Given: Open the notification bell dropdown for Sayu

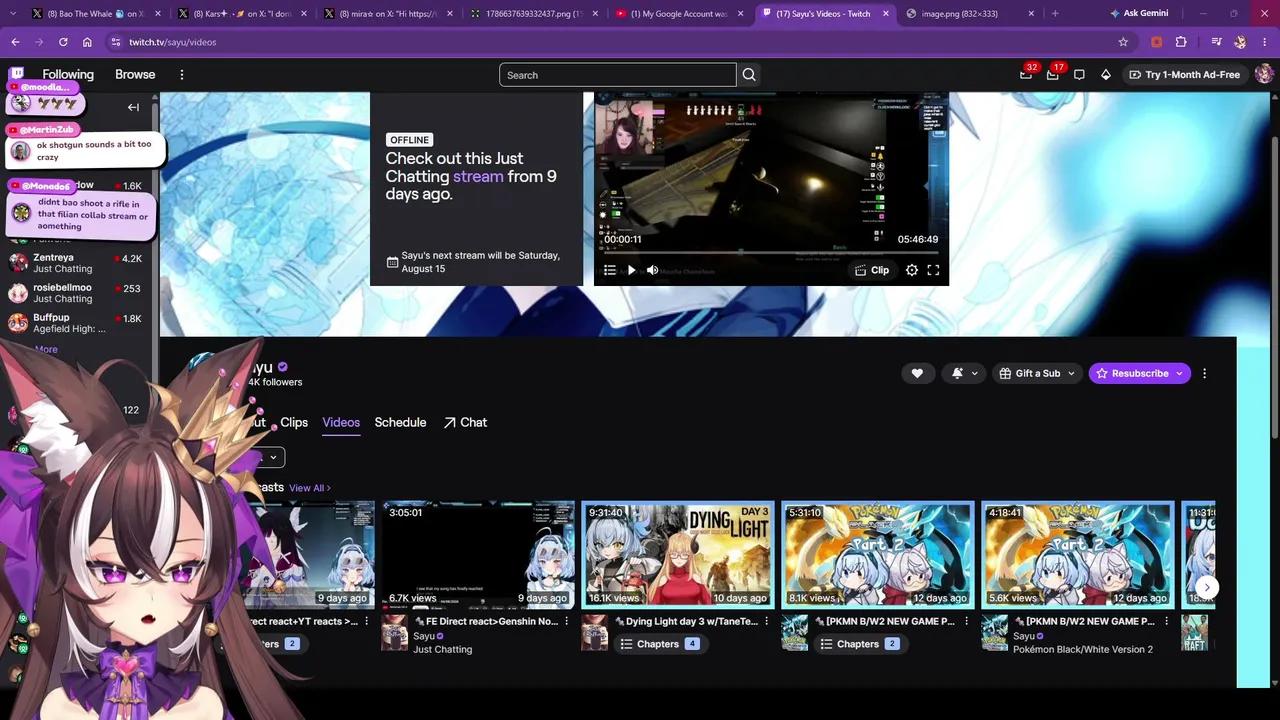Looking at the screenshot, I should [964, 373].
